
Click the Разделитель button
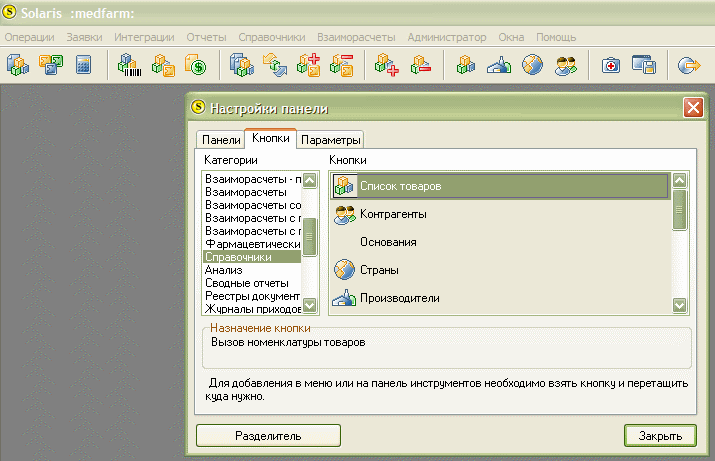point(268,436)
